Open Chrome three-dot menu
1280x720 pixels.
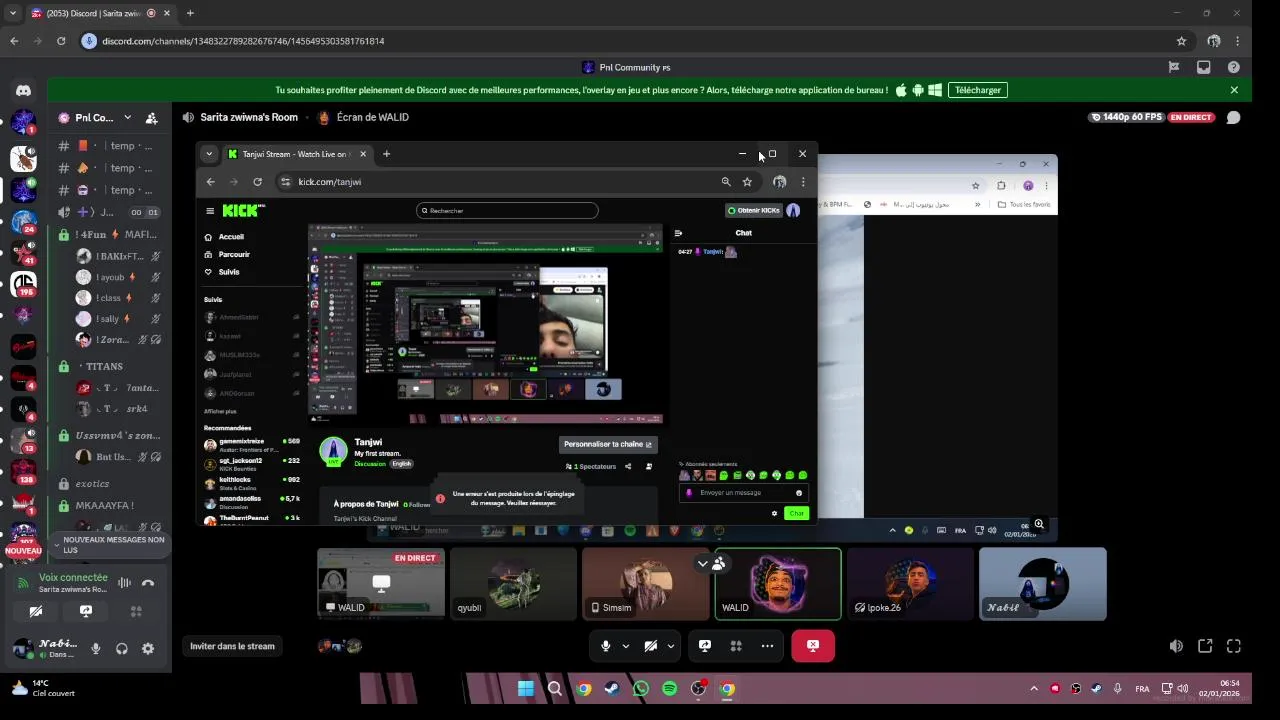point(1238,41)
